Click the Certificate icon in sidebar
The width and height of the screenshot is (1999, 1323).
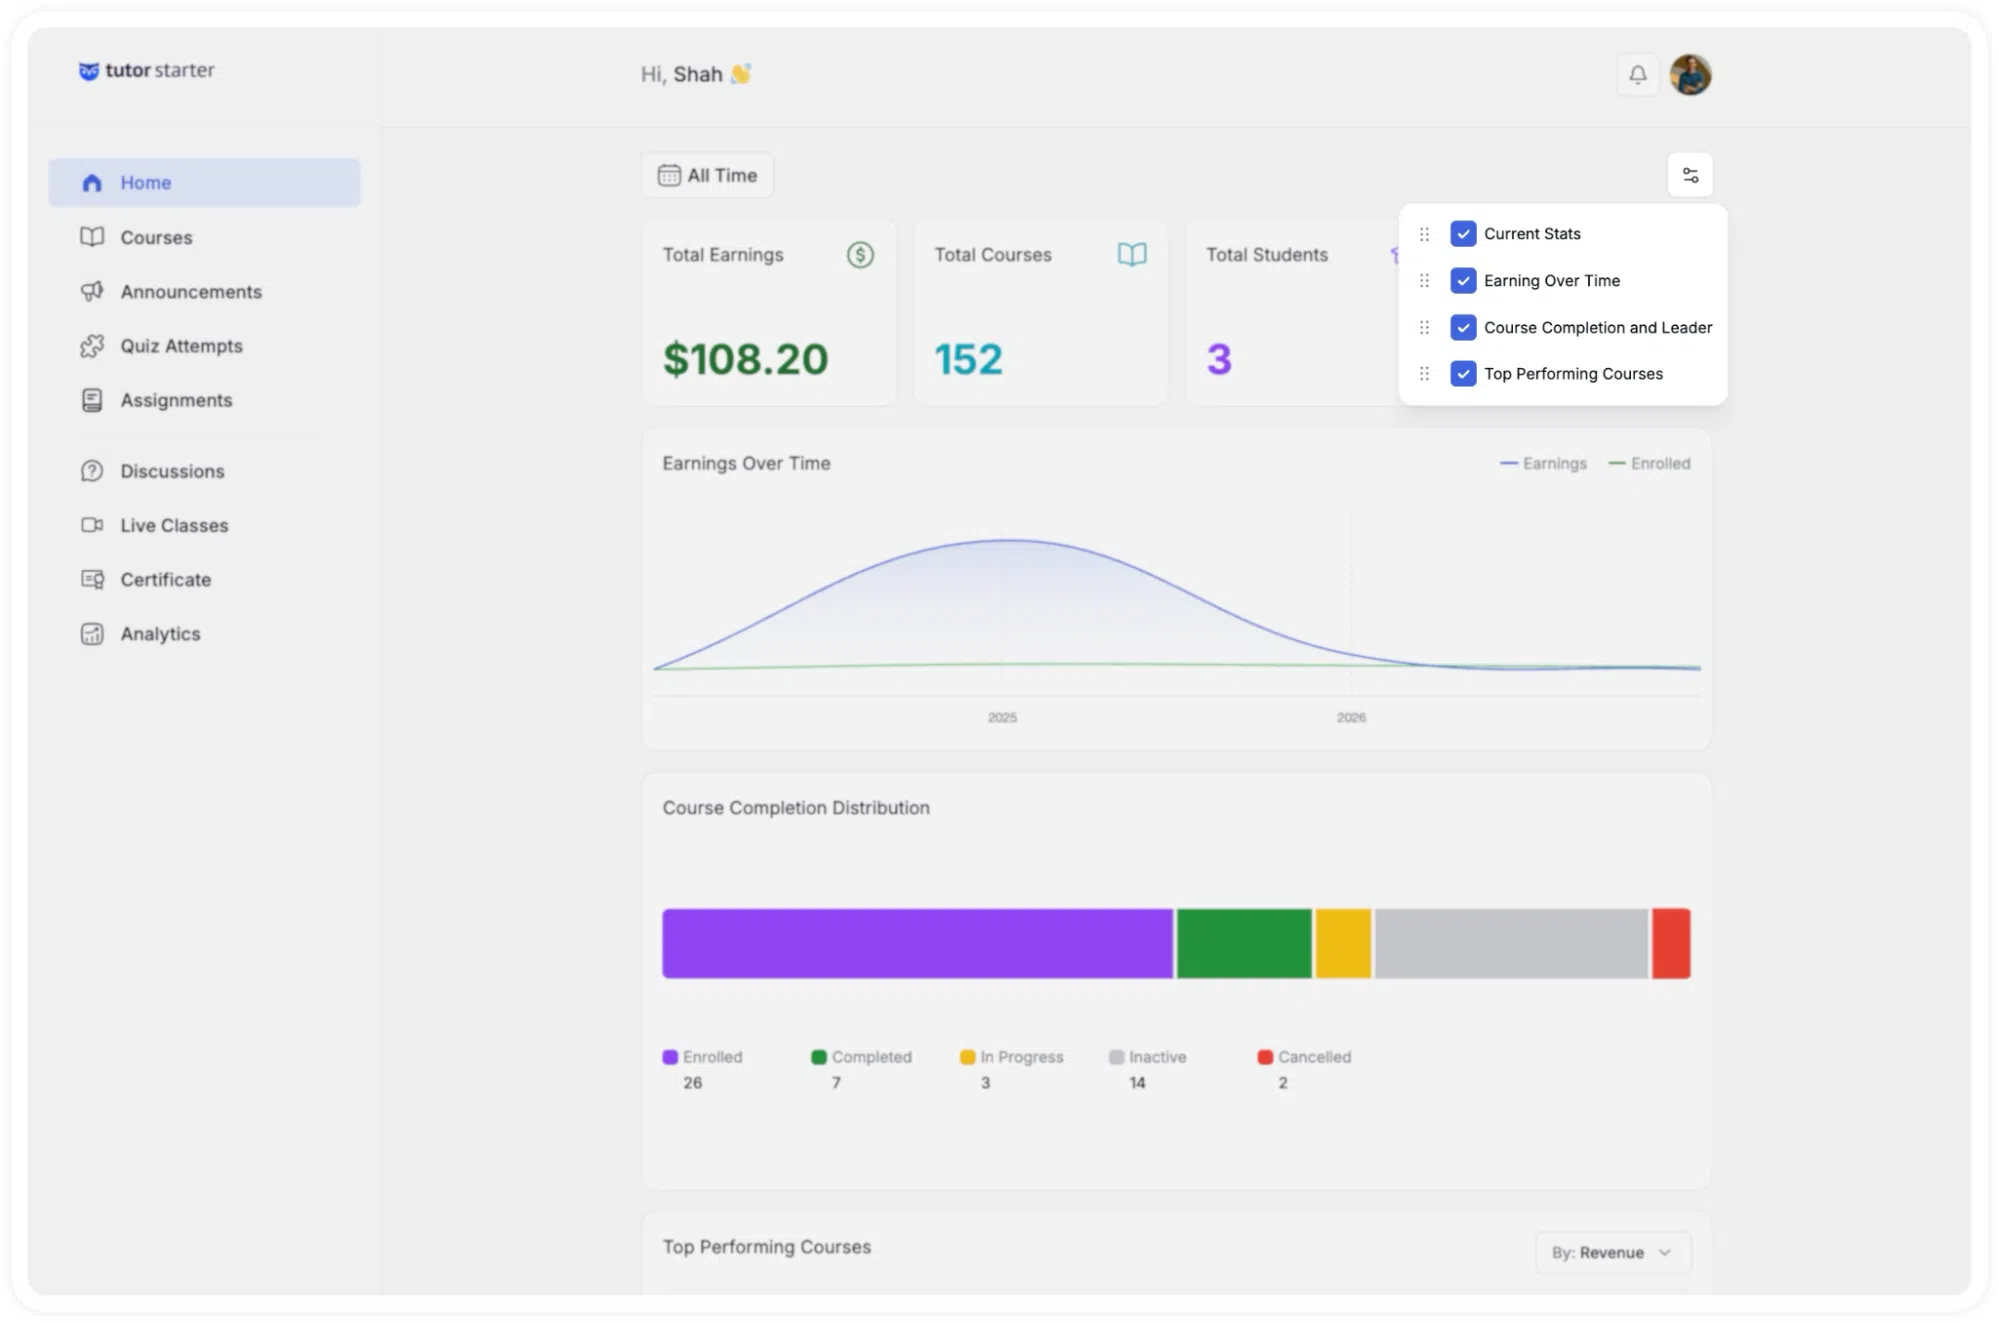click(92, 579)
